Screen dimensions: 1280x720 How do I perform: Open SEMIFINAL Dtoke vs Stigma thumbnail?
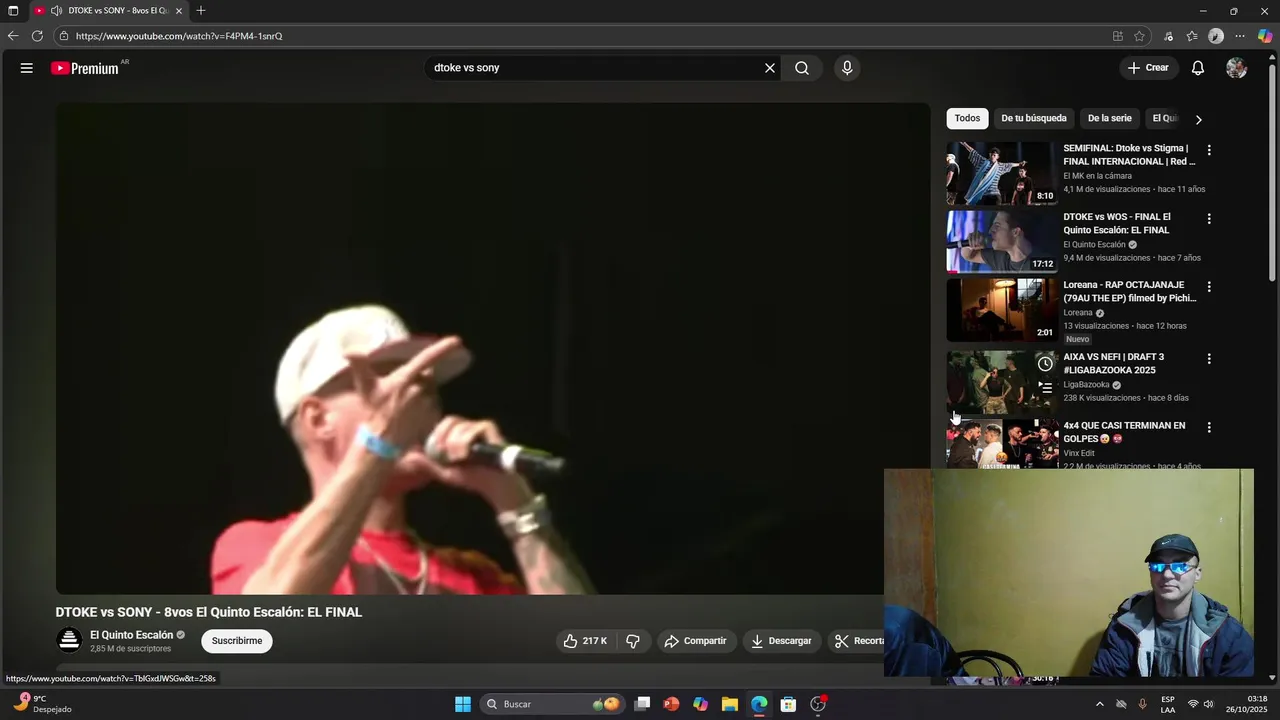pyautogui.click(x=1002, y=173)
